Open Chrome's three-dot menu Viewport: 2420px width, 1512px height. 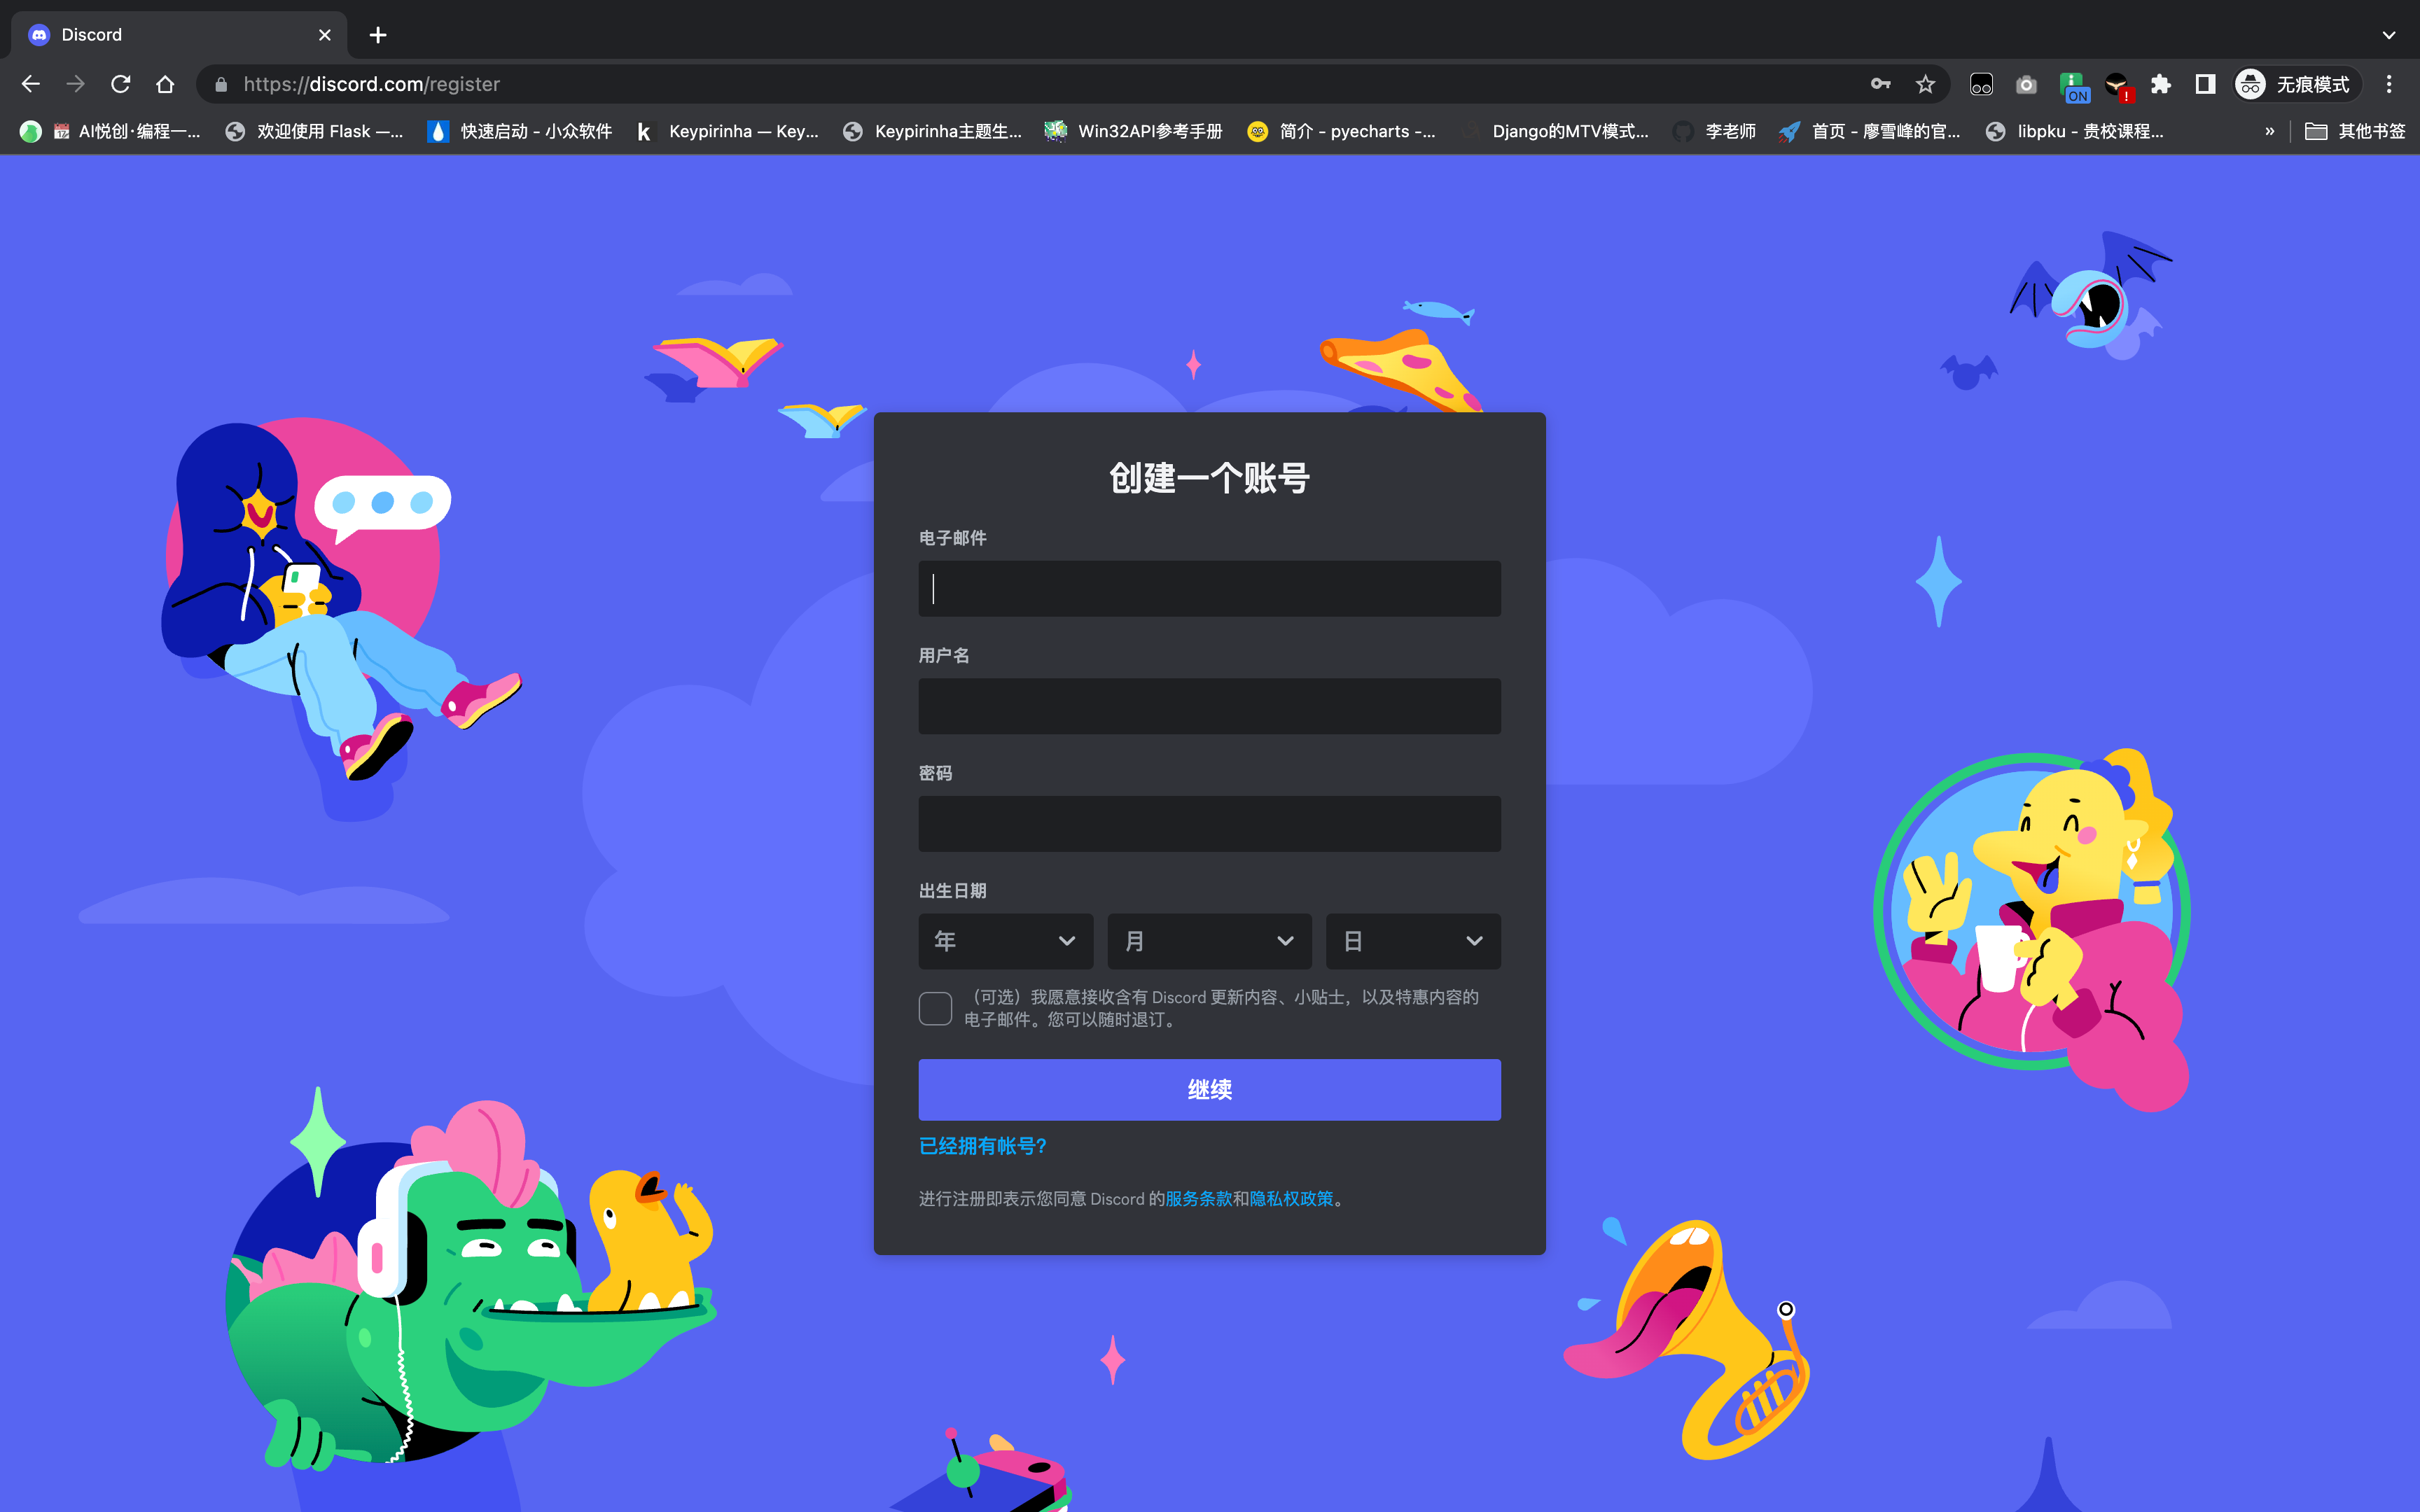(x=2389, y=85)
